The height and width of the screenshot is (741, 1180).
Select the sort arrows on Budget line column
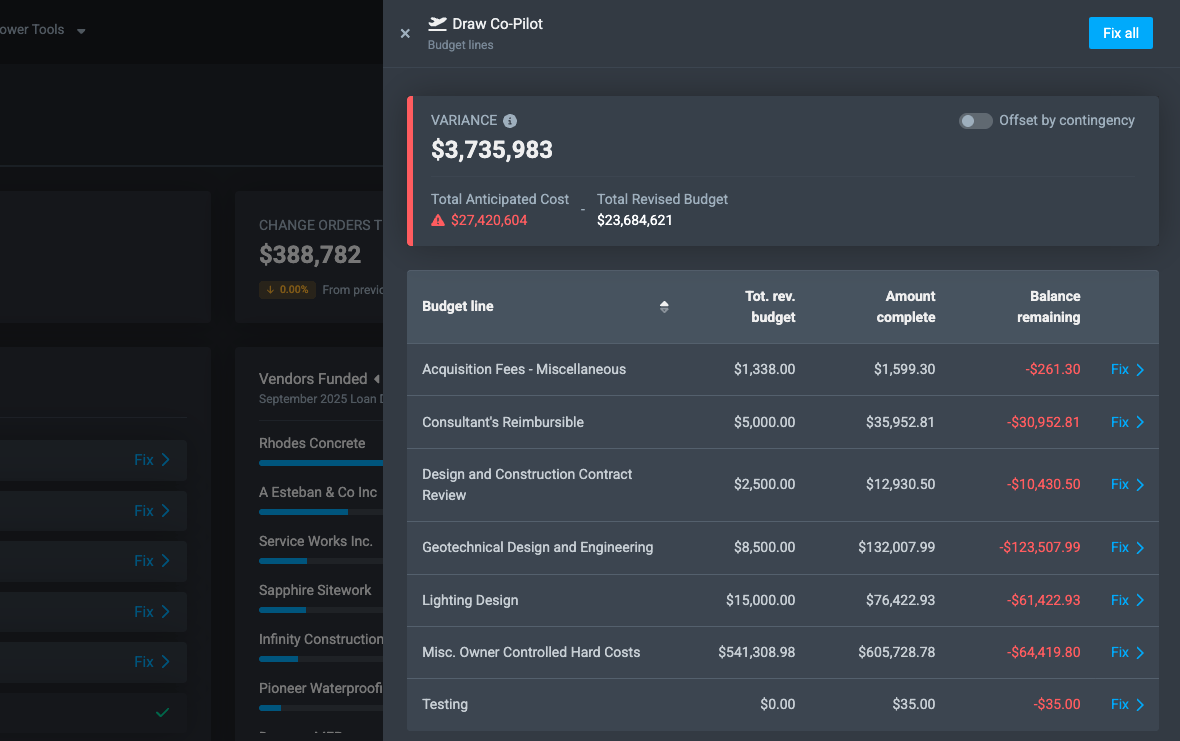664,307
